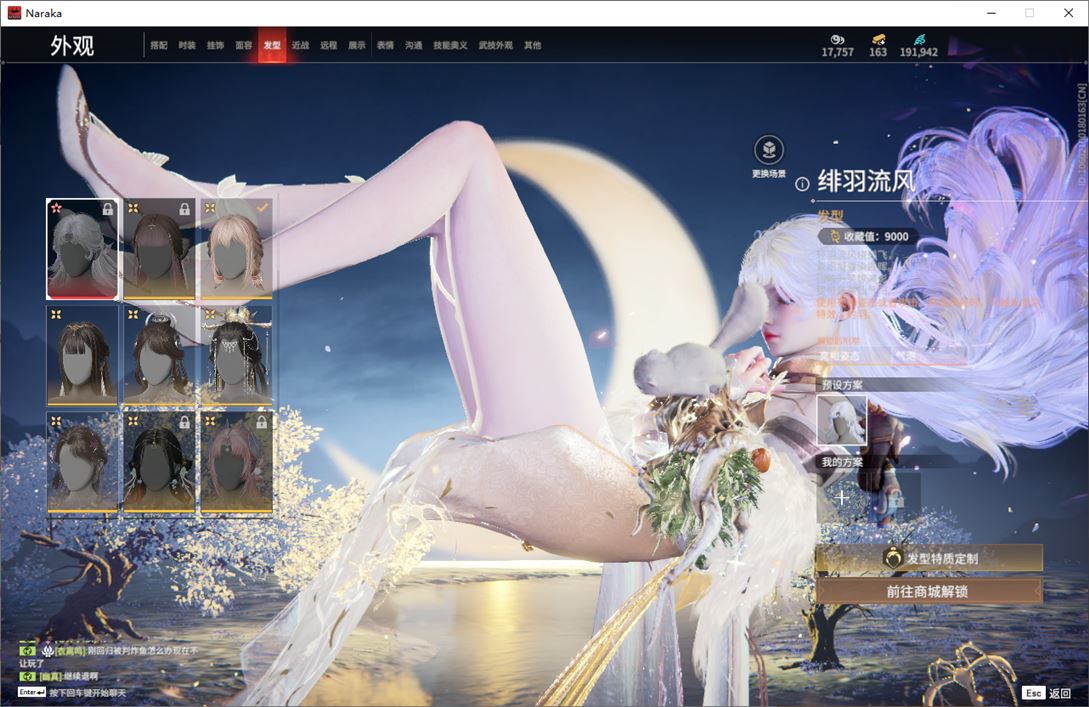Select the highlighted 发型 tab
Screen dimensions: 1089x707
272,45
